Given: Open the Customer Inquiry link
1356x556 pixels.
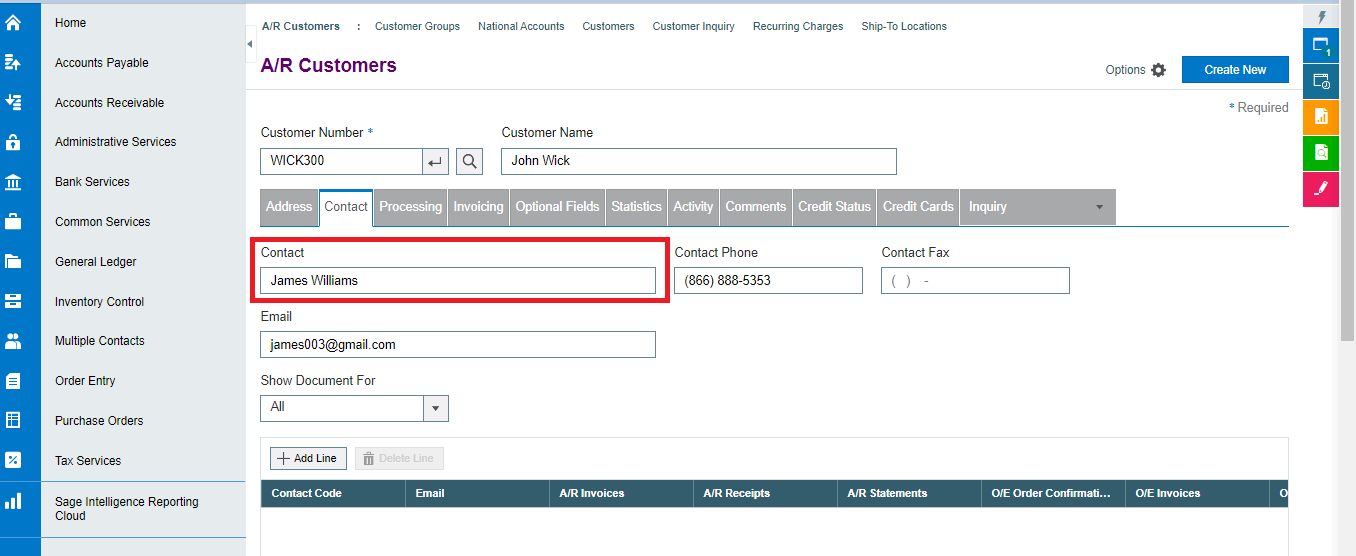Looking at the screenshot, I should coord(693,26).
